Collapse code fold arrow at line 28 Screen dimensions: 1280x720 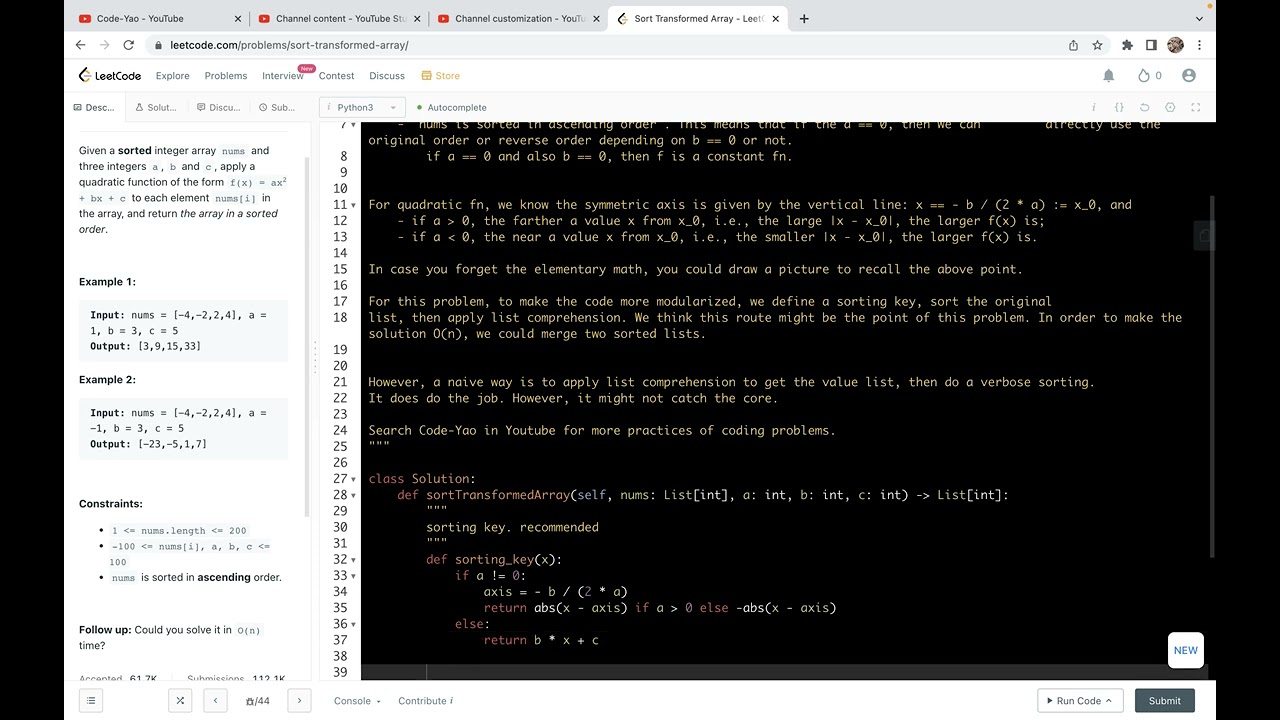[x=353, y=495]
